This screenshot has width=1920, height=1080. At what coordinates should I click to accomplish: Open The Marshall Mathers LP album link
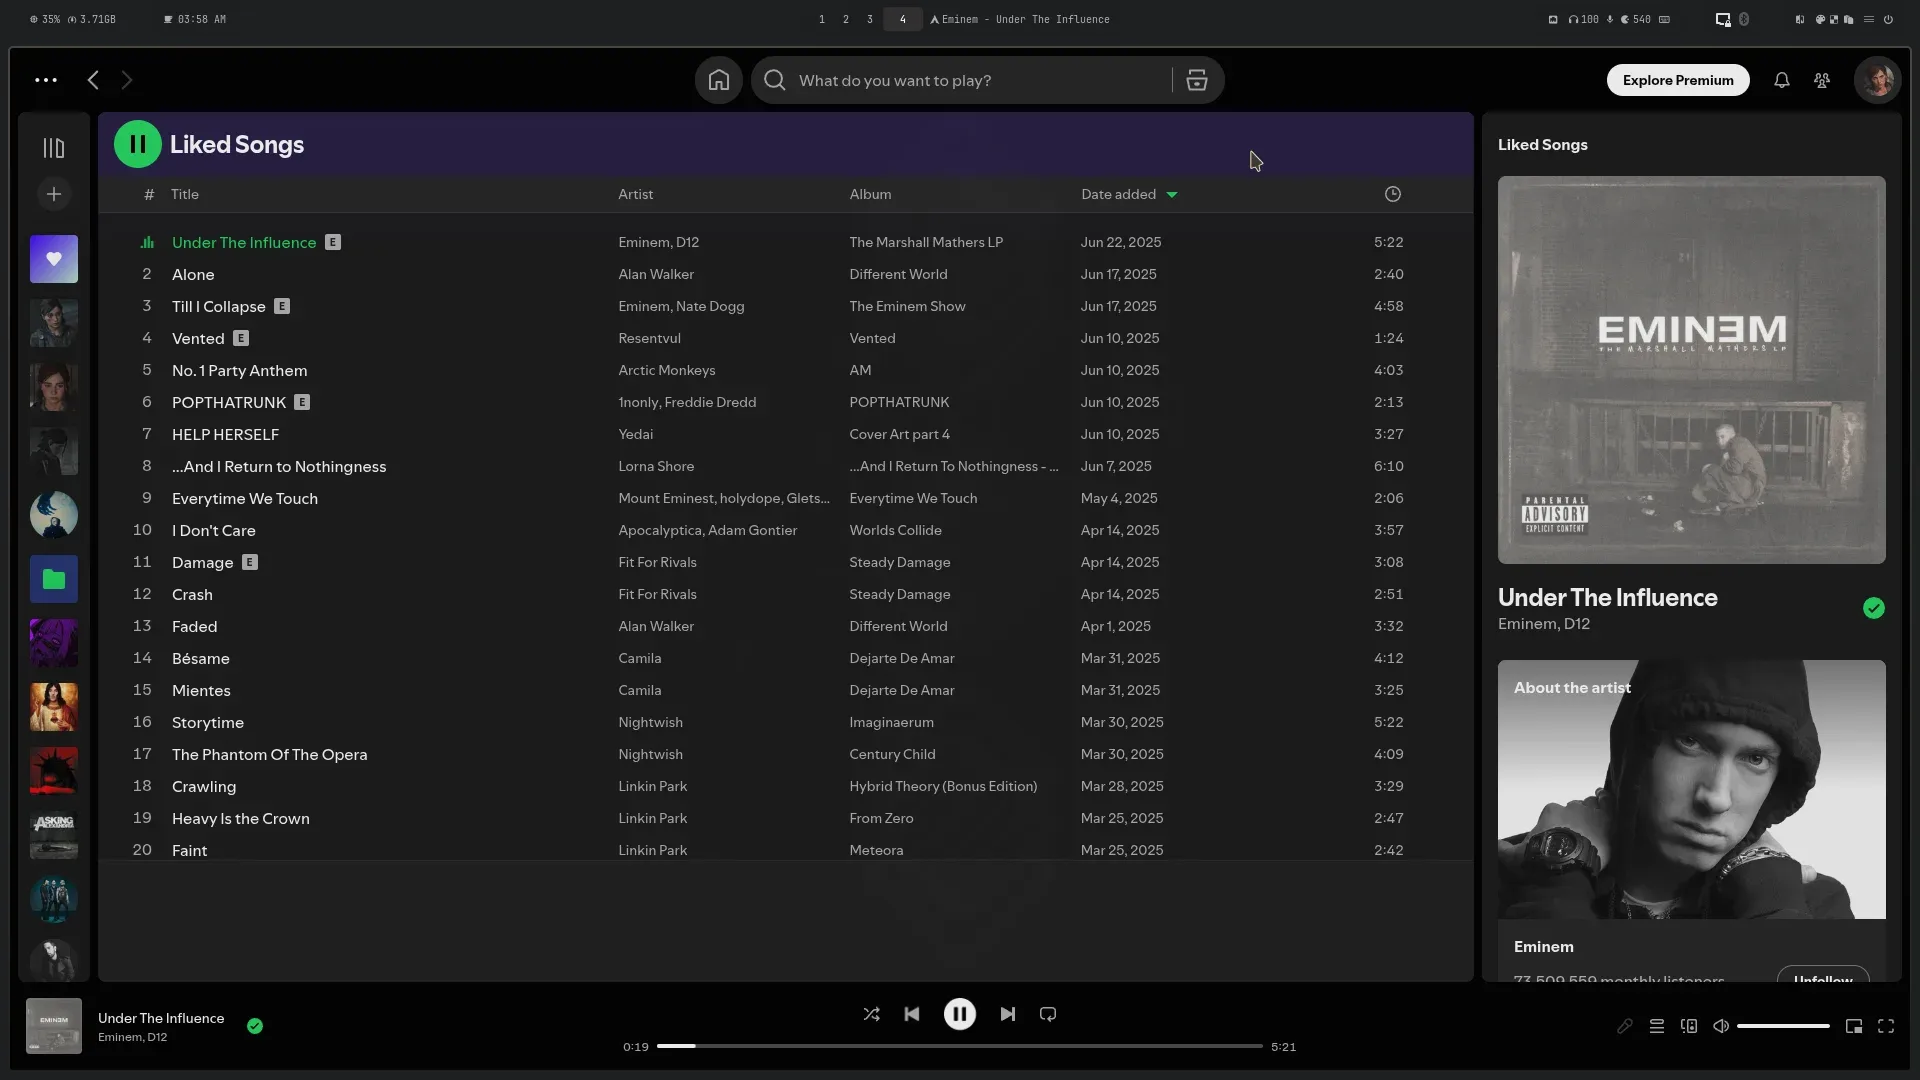pyautogui.click(x=926, y=242)
